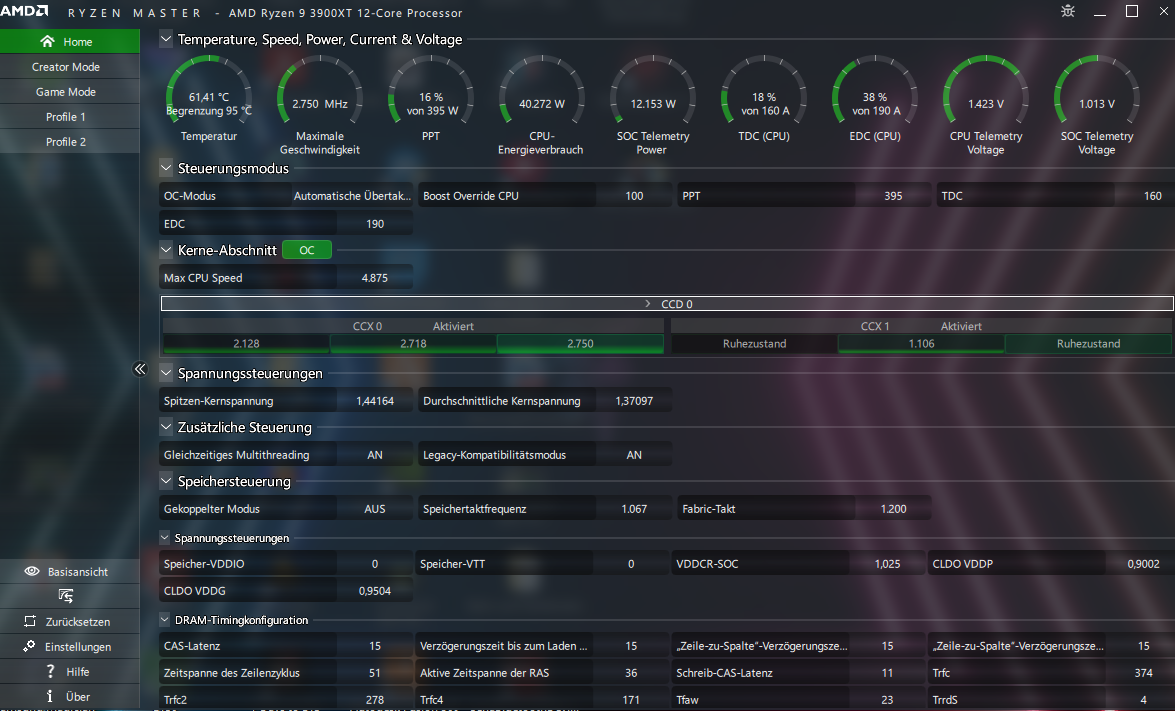The width and height of the screenshot is (1175, 711).
Task: Click CAS-Latenz value 15
Action: (x=375, y=645)
